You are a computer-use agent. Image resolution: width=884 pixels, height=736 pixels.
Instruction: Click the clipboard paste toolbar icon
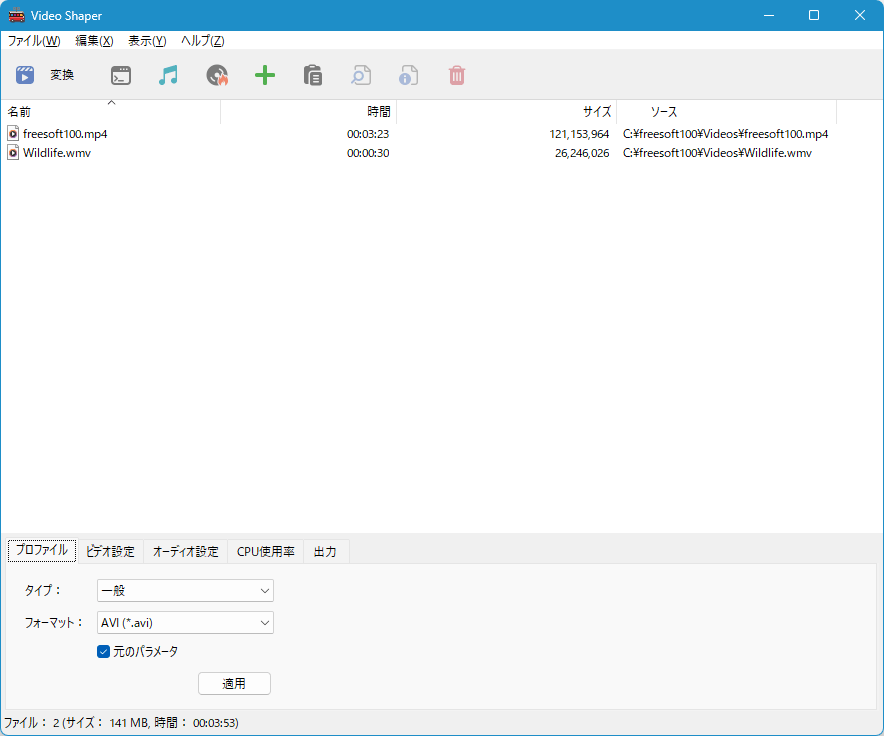pos(313,75)
